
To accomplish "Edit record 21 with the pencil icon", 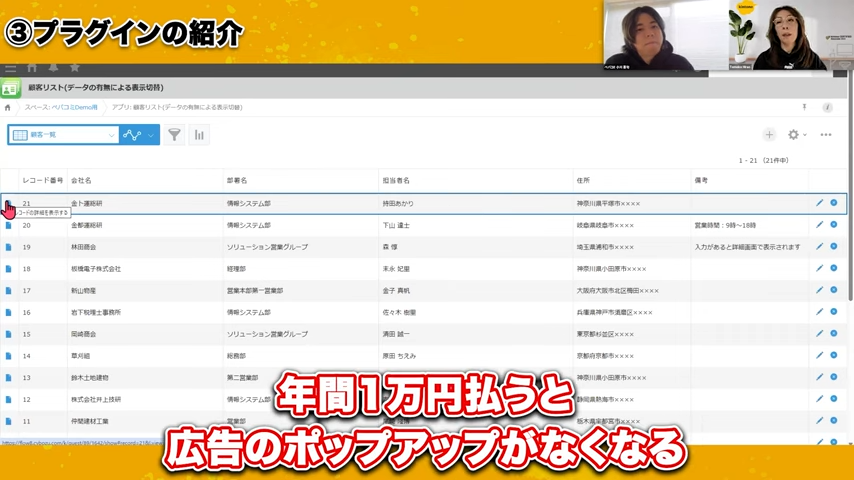I will click(x=819, y=203).
